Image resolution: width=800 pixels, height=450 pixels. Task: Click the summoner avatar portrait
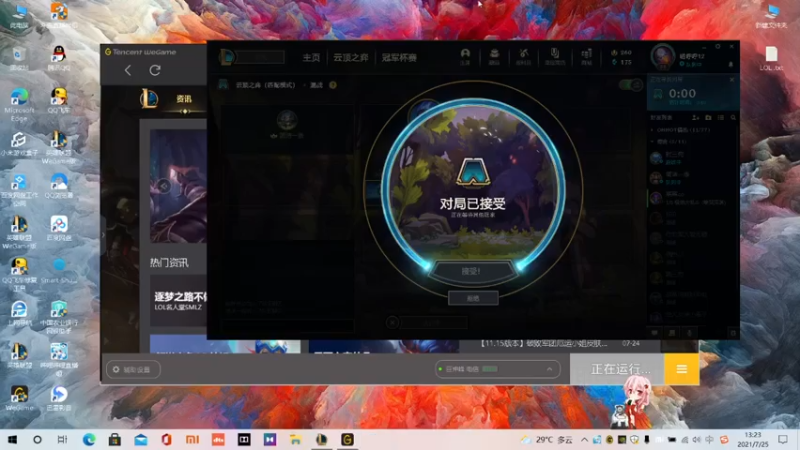(663, 57)
